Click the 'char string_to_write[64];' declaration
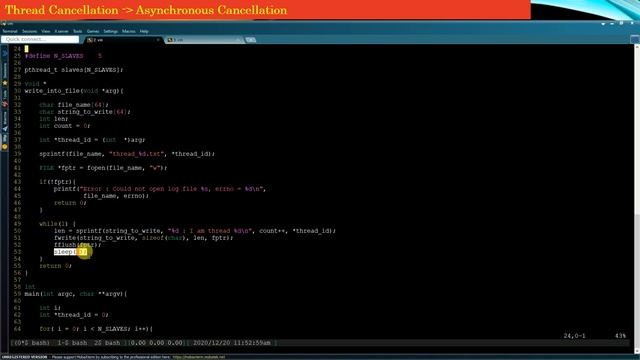The height and width of the screenshot is (360, 640). click(85, 112)
